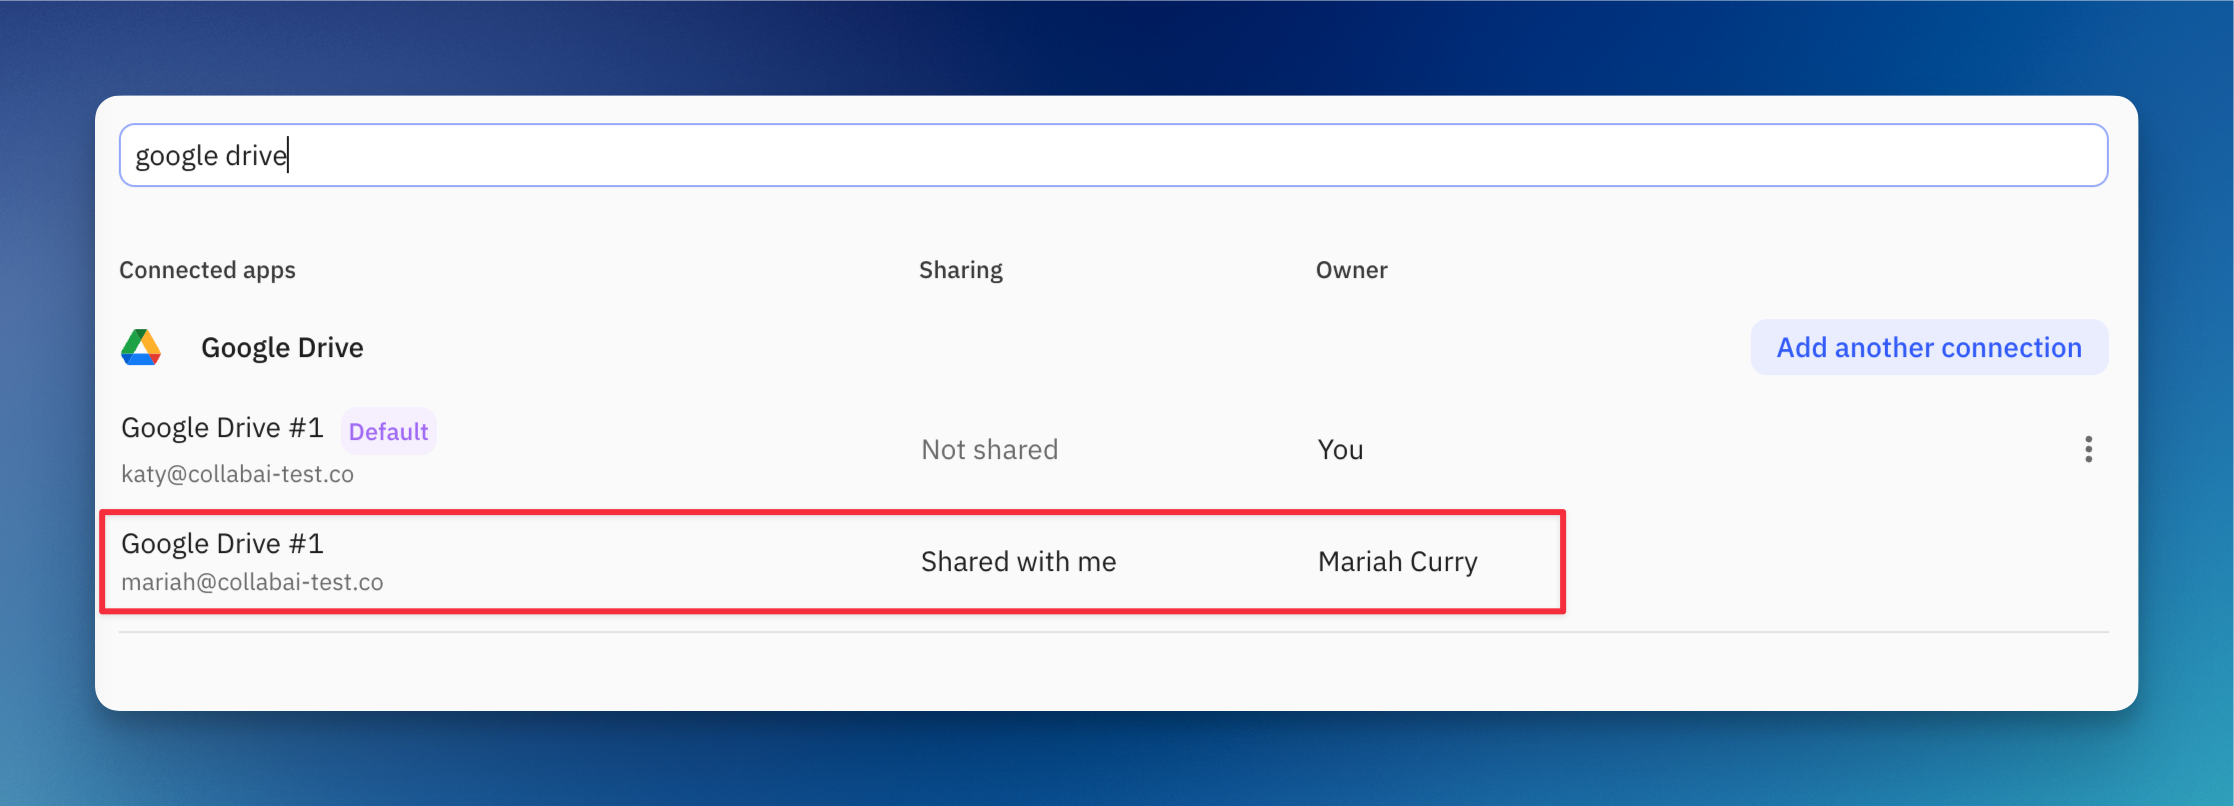This screenshot has width=2234, height=806.
Task: Place cursor at end of search text
Action: click(289, 155)
